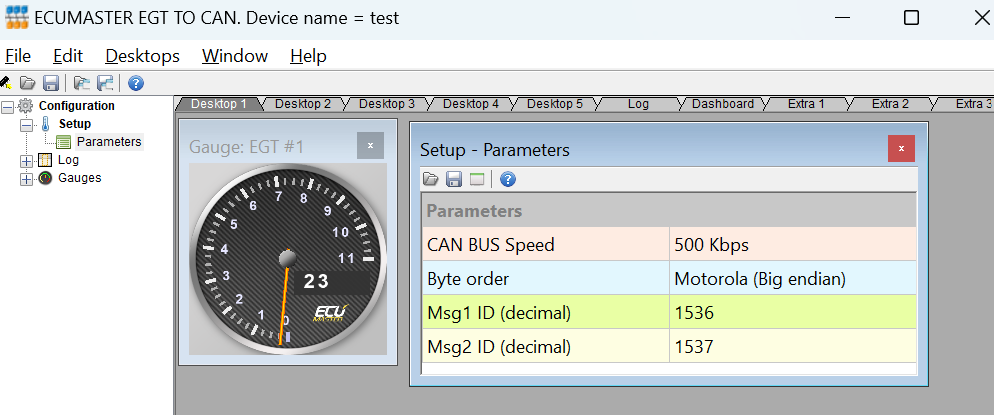The height and width of the screenshot is (415, 994).
Task: Click the gauge digital readout showing 23
Action: 332,282
